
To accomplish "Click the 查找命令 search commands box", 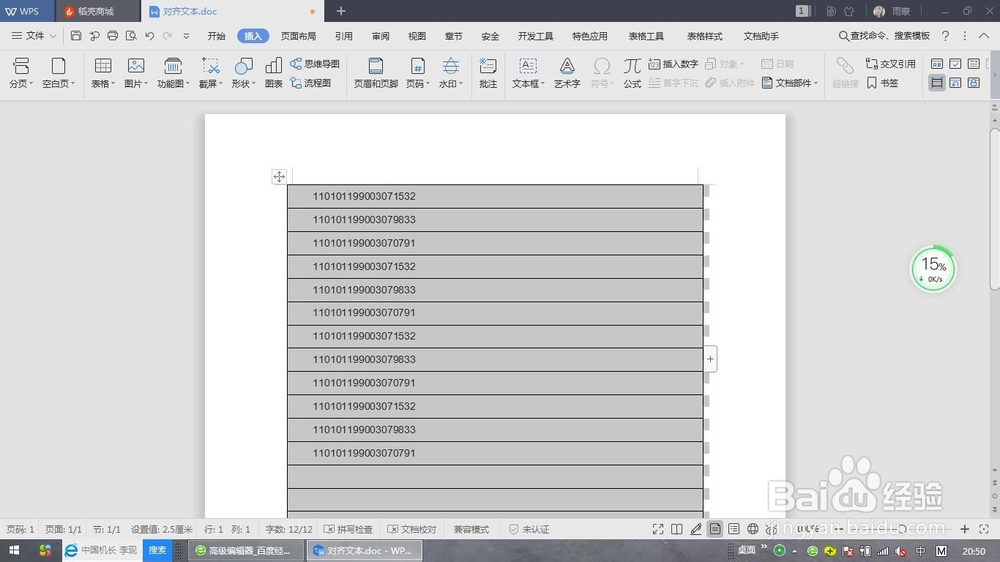I will 884,36.
